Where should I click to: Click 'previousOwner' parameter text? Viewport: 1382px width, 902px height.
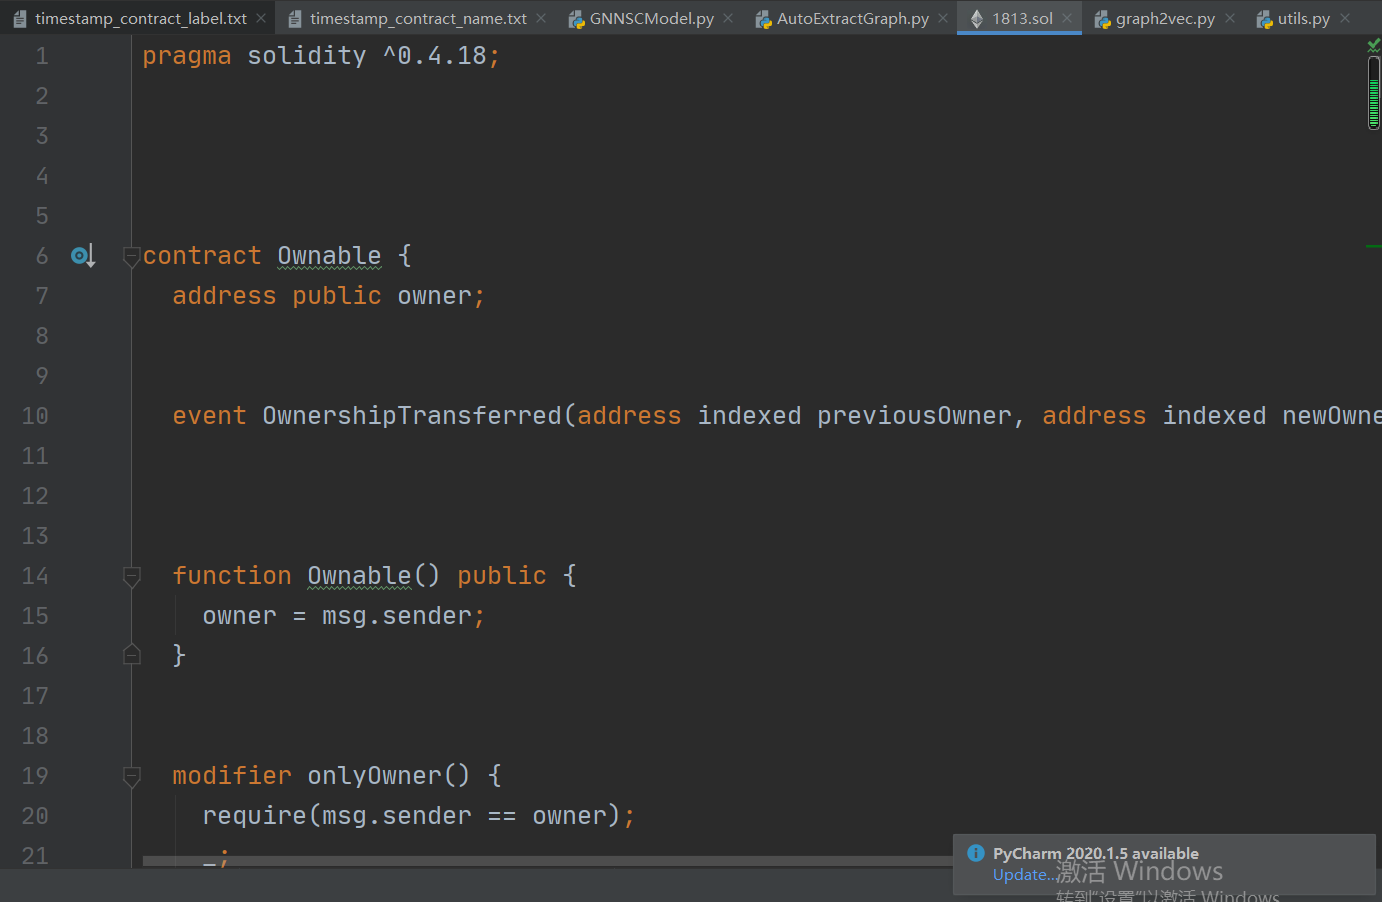point(914,416)
